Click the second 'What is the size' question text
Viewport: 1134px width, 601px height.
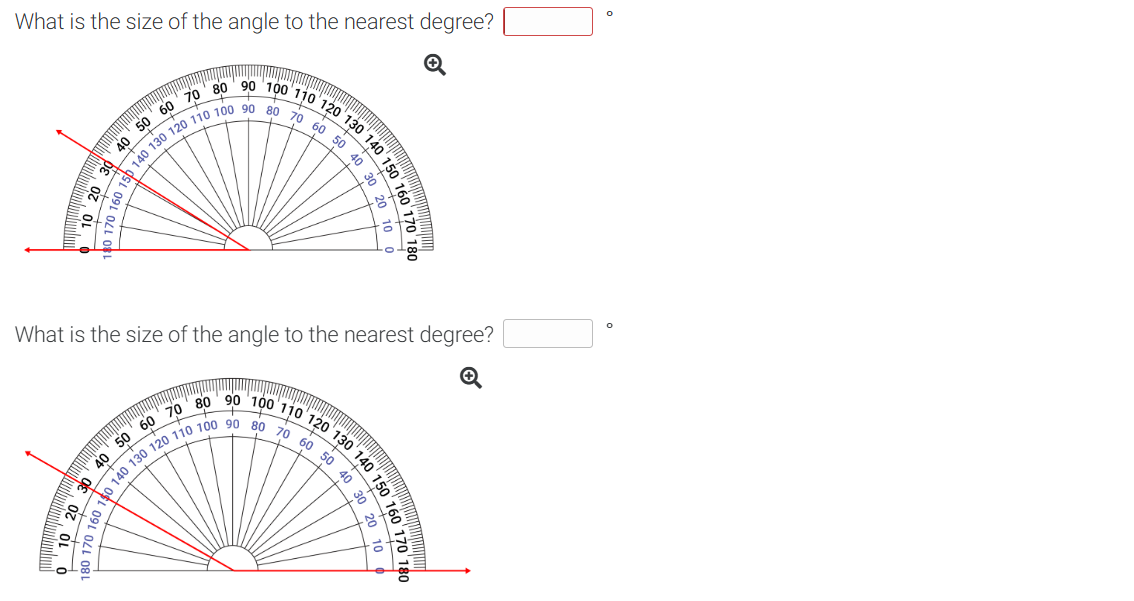tap(254, 334)
